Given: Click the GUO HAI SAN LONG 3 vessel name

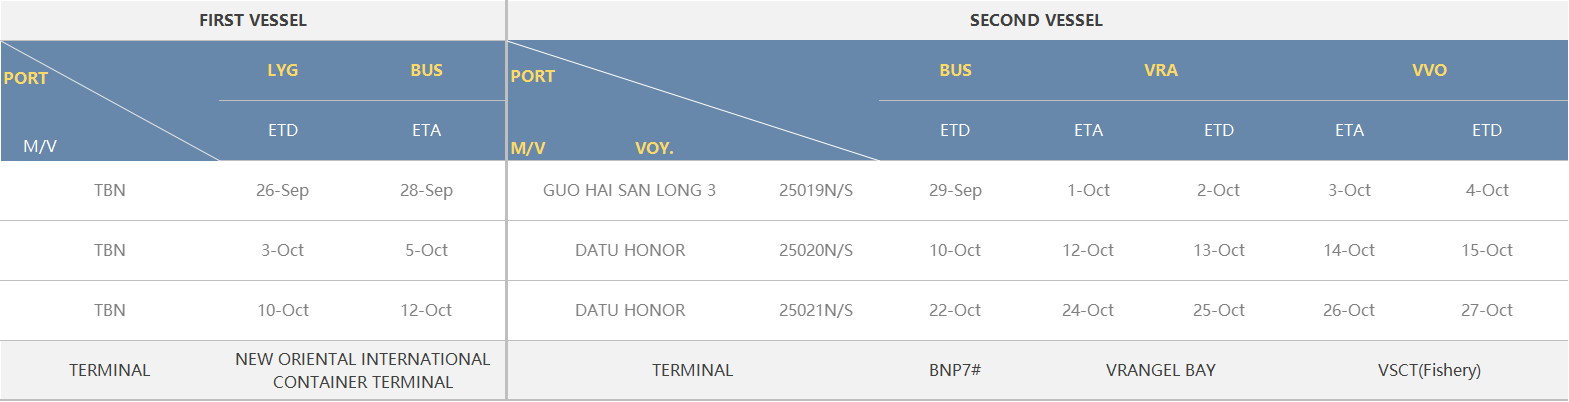Looking at the screenshot, I should 629,190.
